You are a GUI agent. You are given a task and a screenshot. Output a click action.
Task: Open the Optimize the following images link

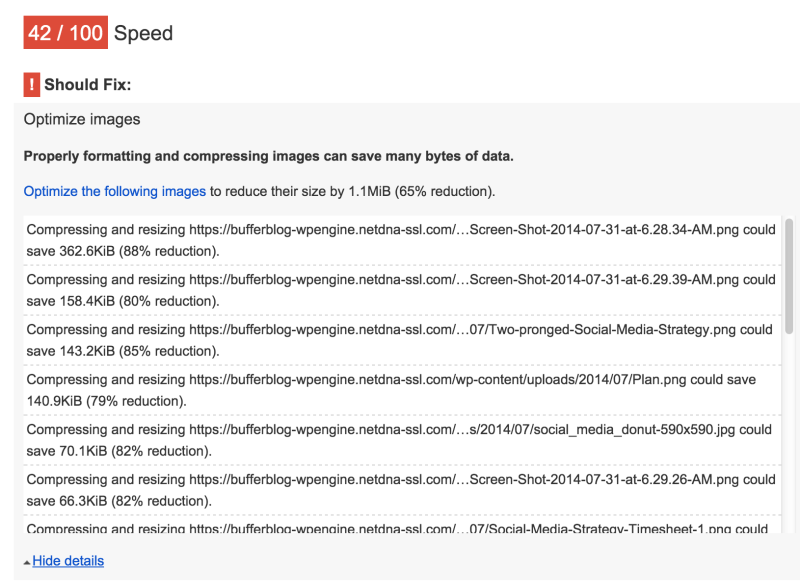pyautogui.click(x=115, y=191)
